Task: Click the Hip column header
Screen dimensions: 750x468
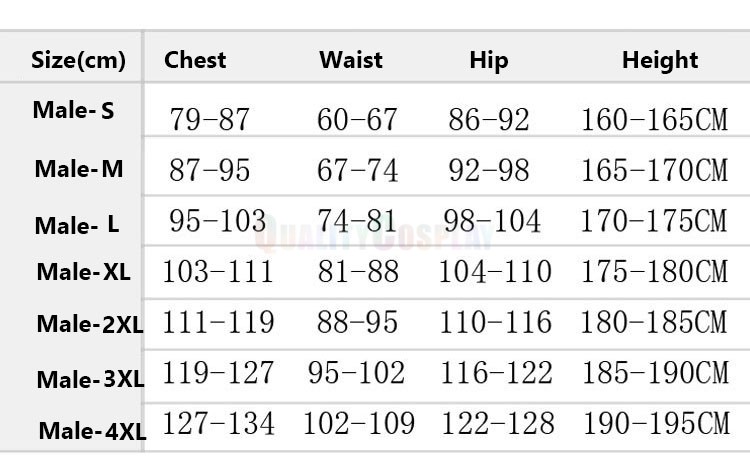Action: tap(489, 61)
